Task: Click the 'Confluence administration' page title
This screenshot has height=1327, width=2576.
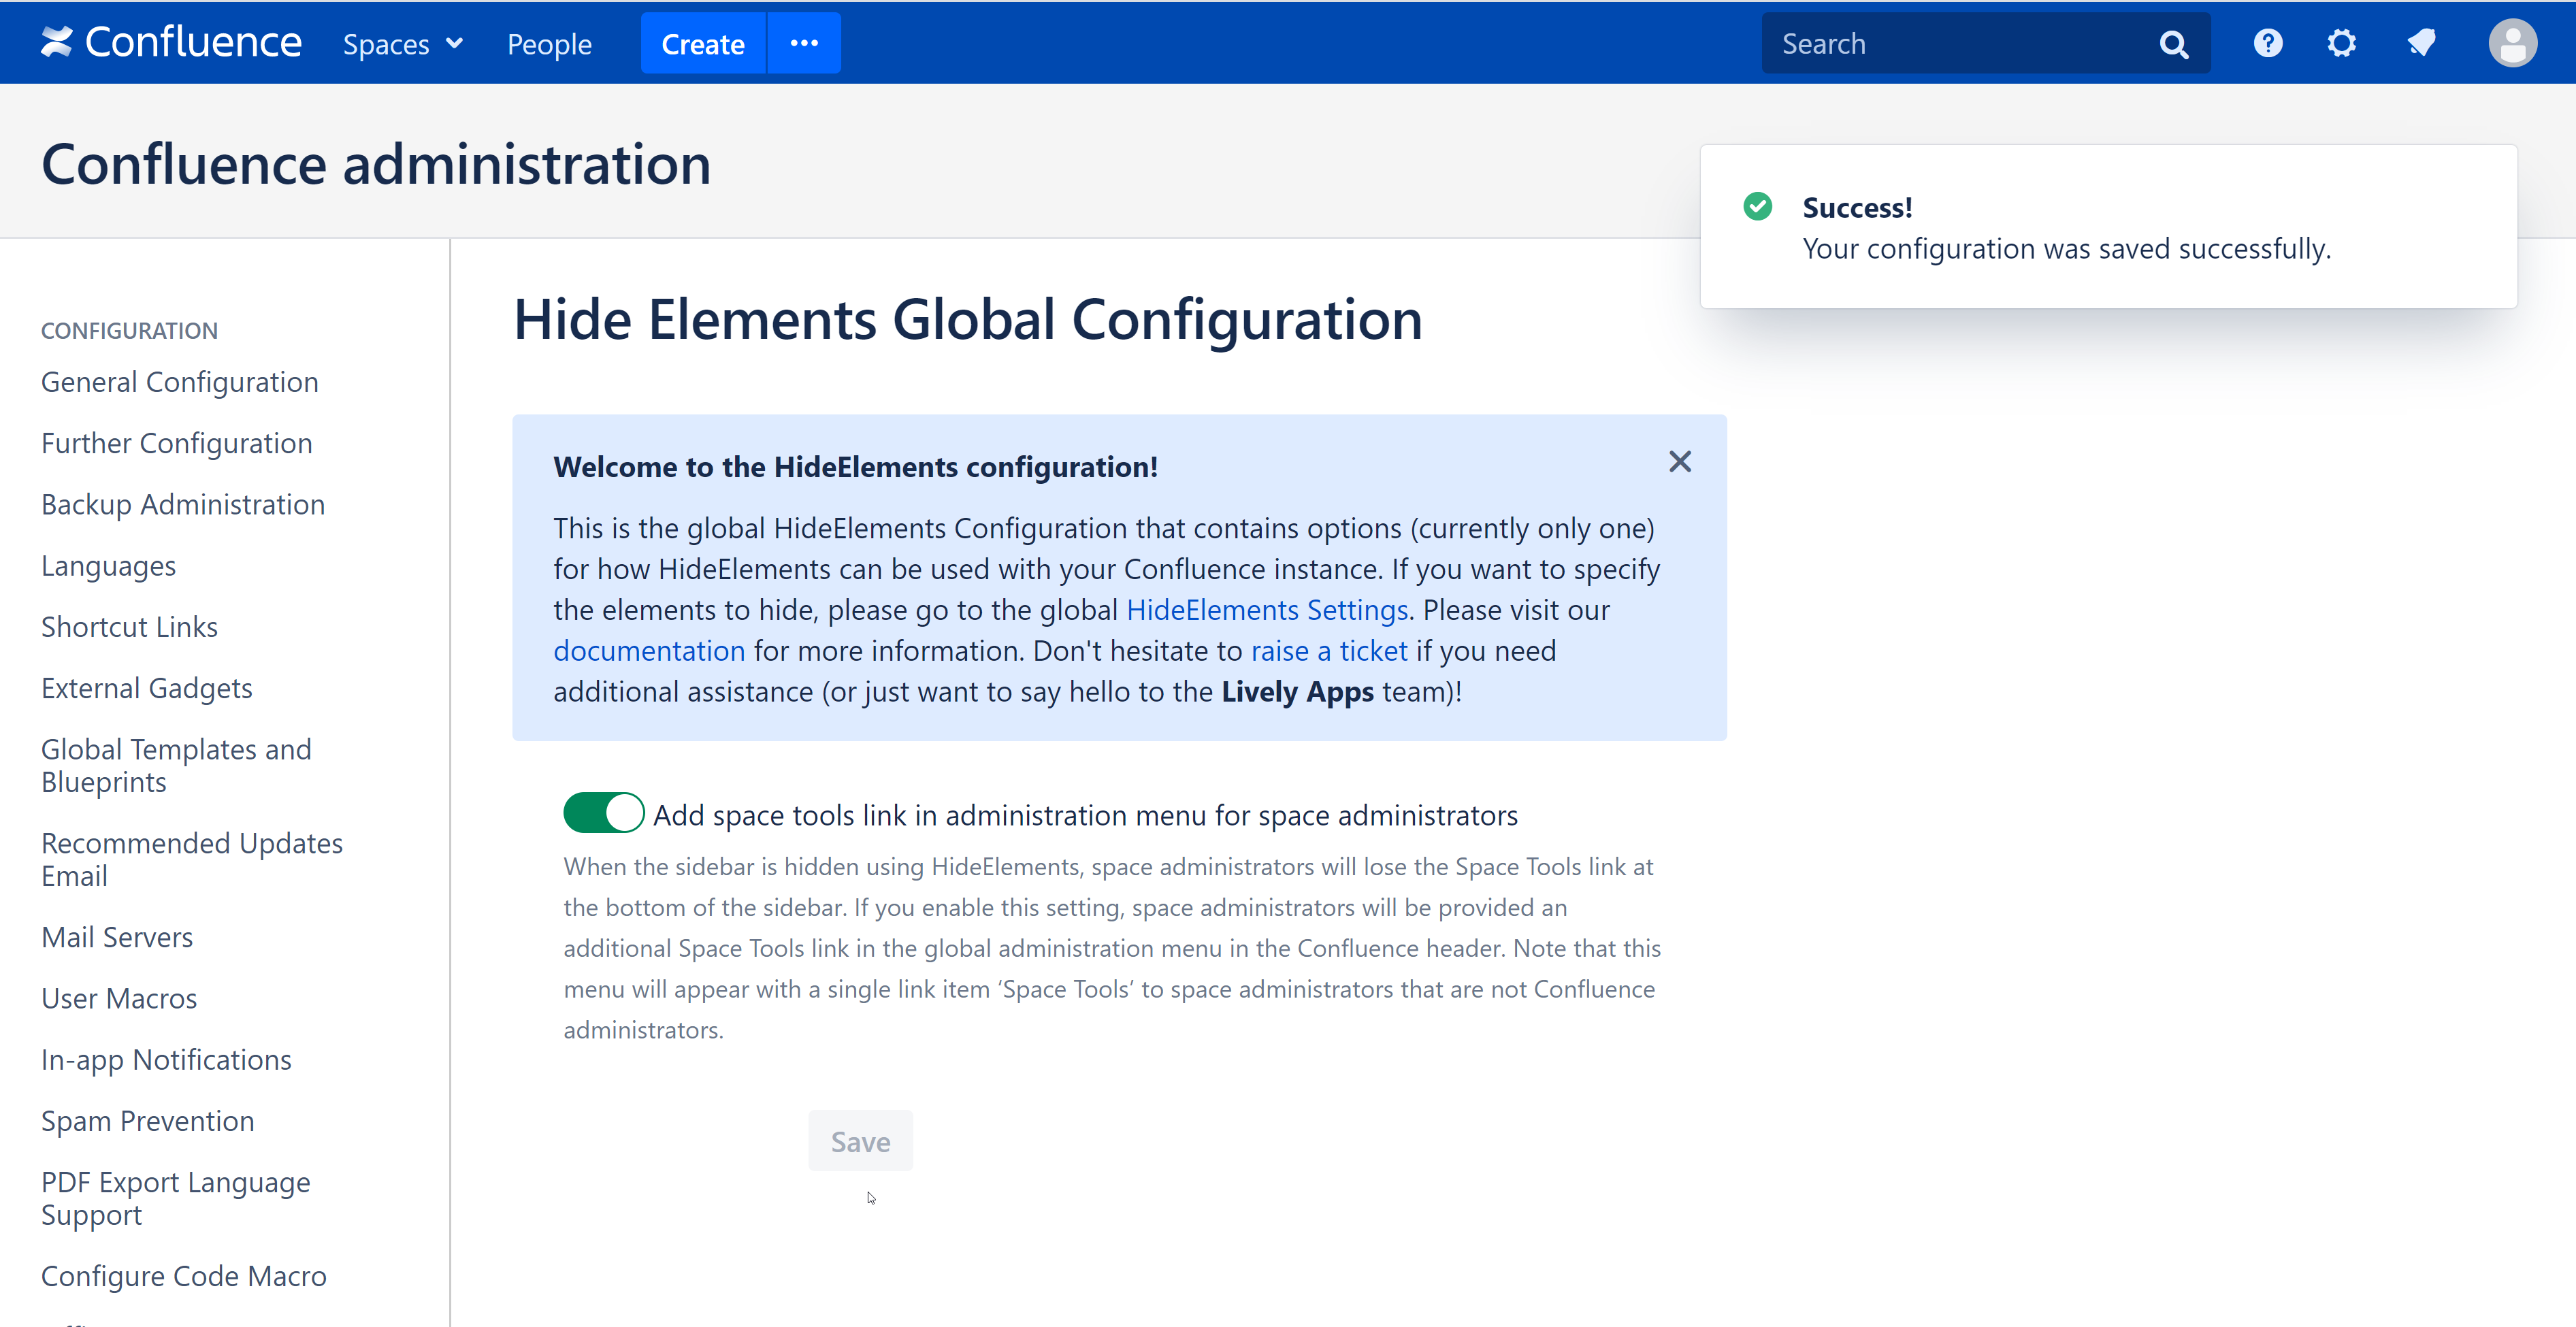Action: click(376, 165)
